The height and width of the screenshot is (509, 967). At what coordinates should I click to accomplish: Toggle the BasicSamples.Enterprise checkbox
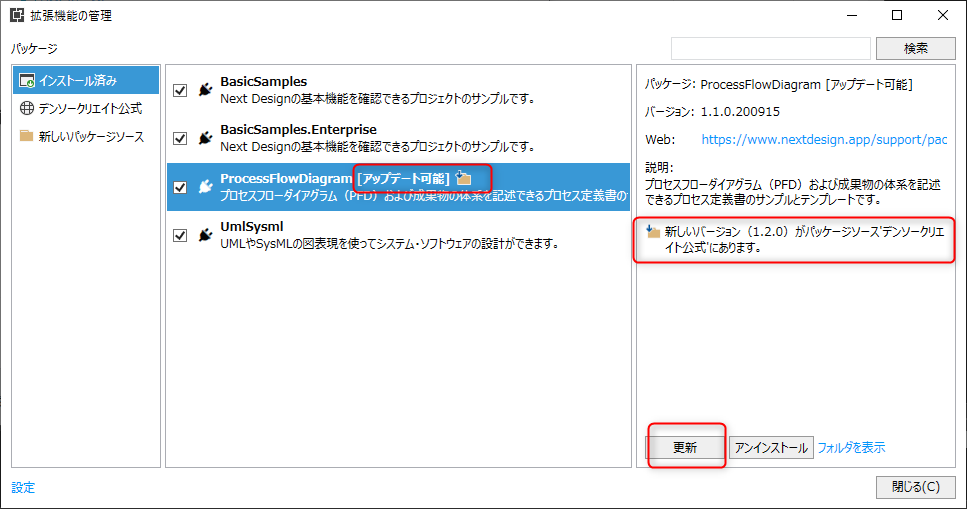(x=181, y=139)
